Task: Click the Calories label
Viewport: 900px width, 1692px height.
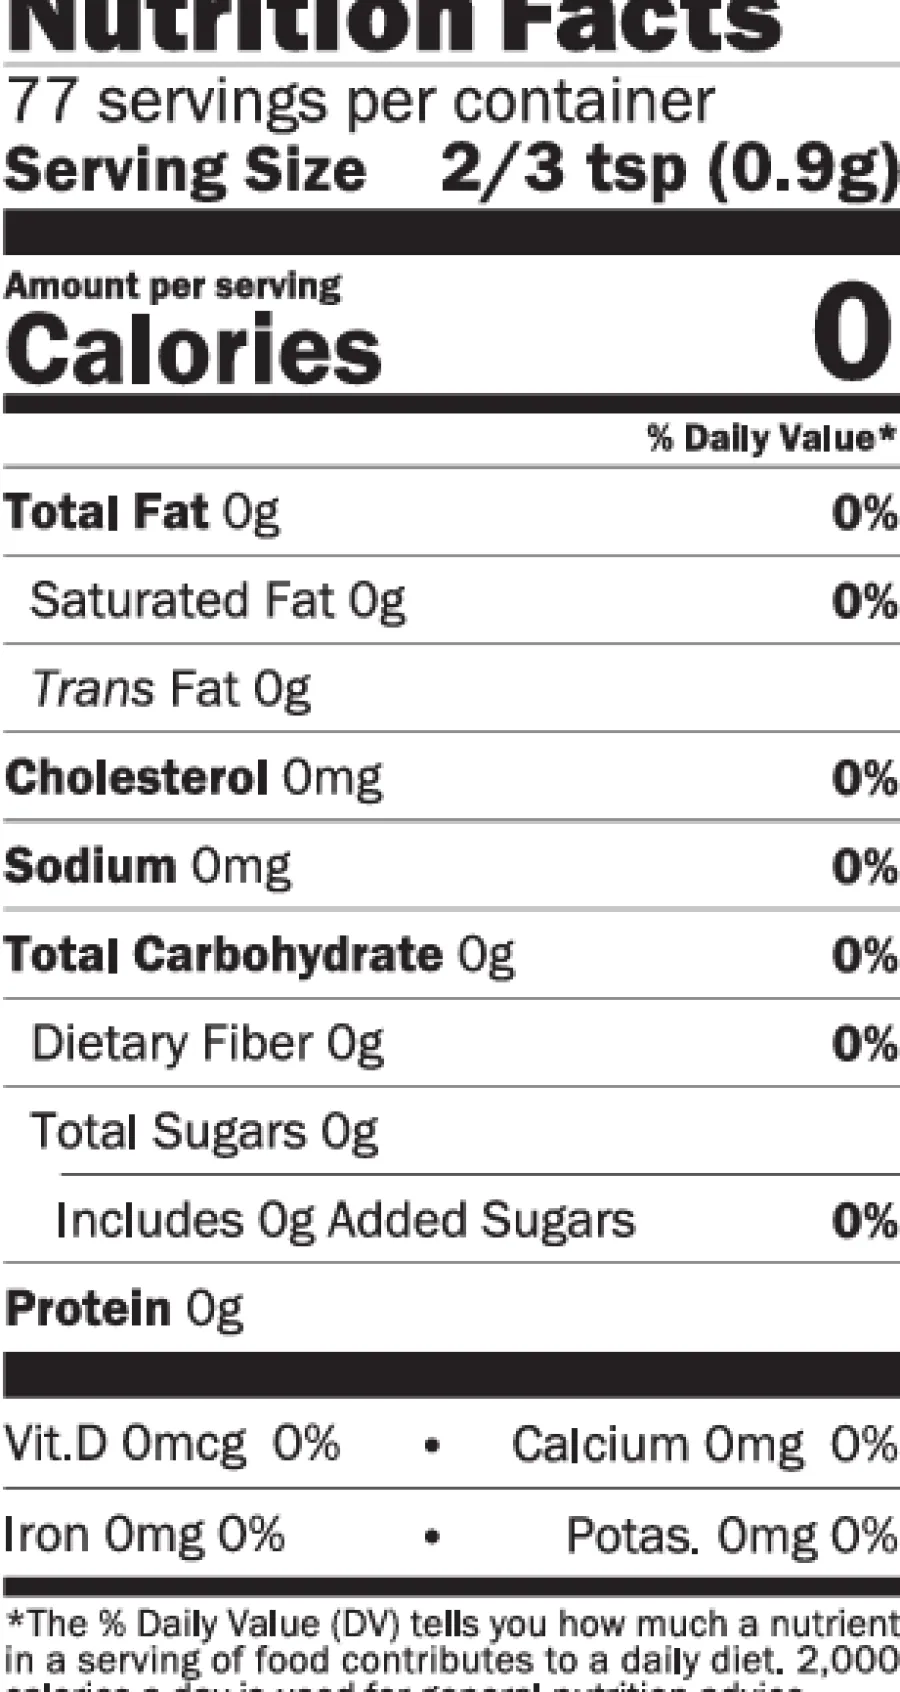Action: click(193, 349)
